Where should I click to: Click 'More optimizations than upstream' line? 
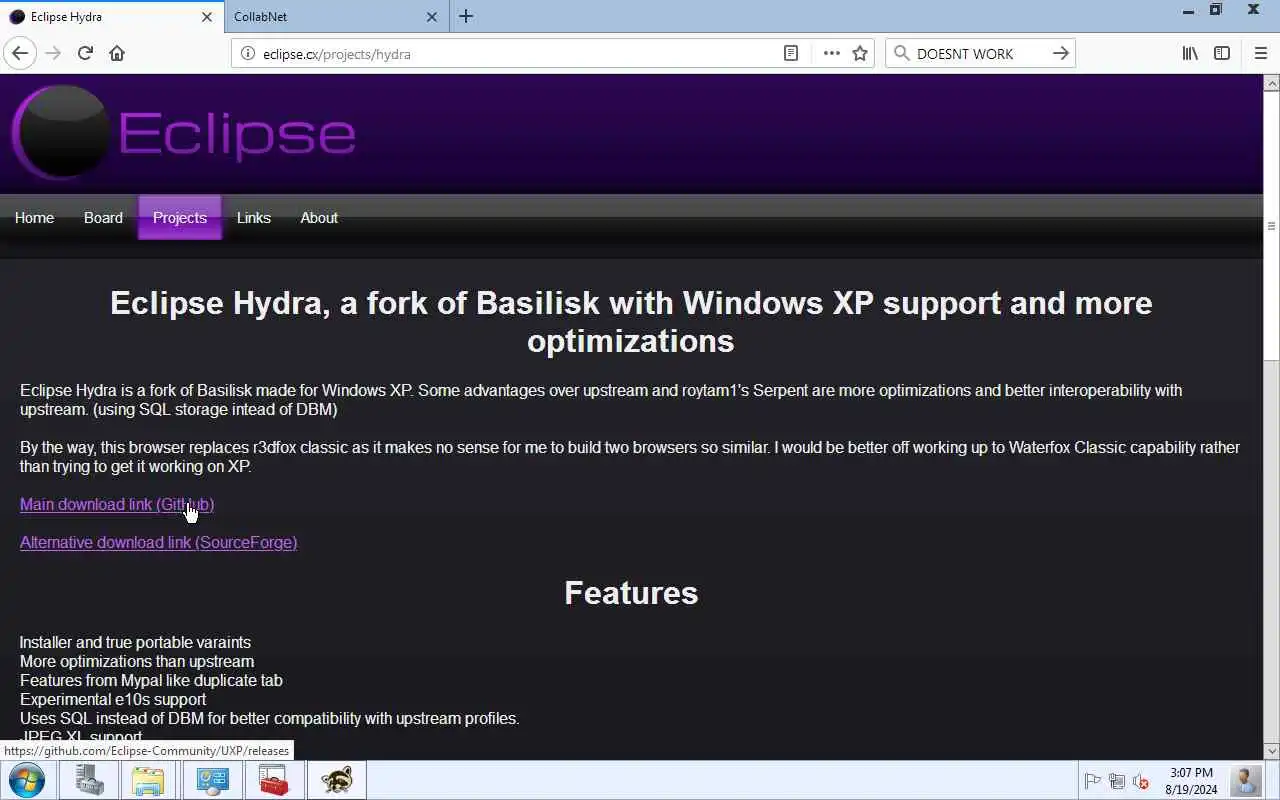pyautogui.click(x=137, y=661)
